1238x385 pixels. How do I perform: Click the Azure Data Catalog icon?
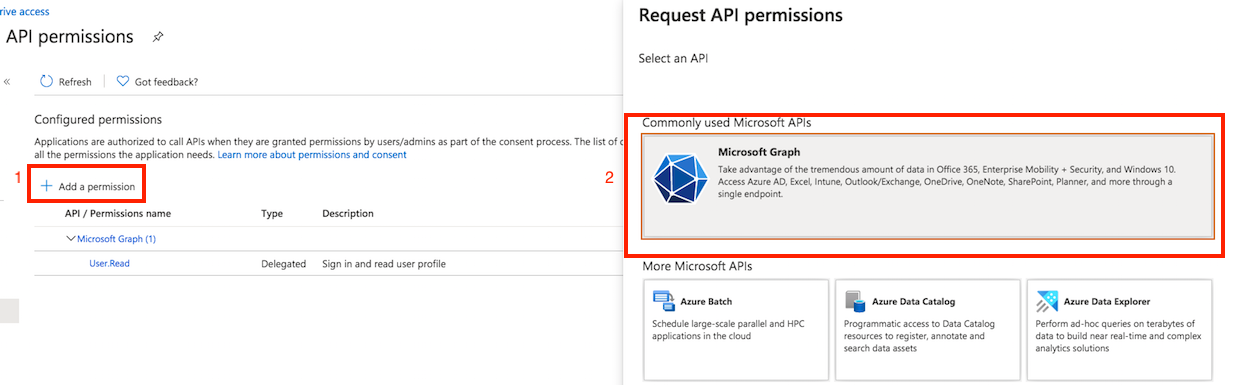tap(855, 300)
